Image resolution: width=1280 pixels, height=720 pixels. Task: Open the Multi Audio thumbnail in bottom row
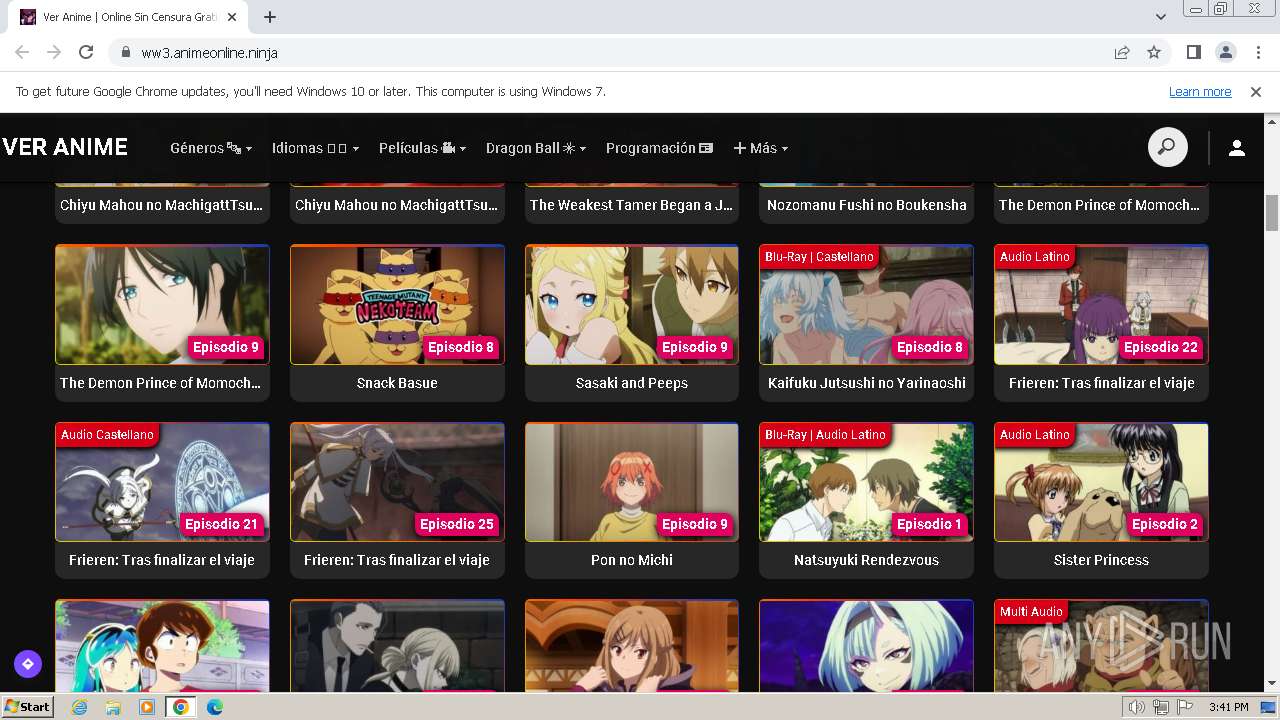coord(1101,645)
